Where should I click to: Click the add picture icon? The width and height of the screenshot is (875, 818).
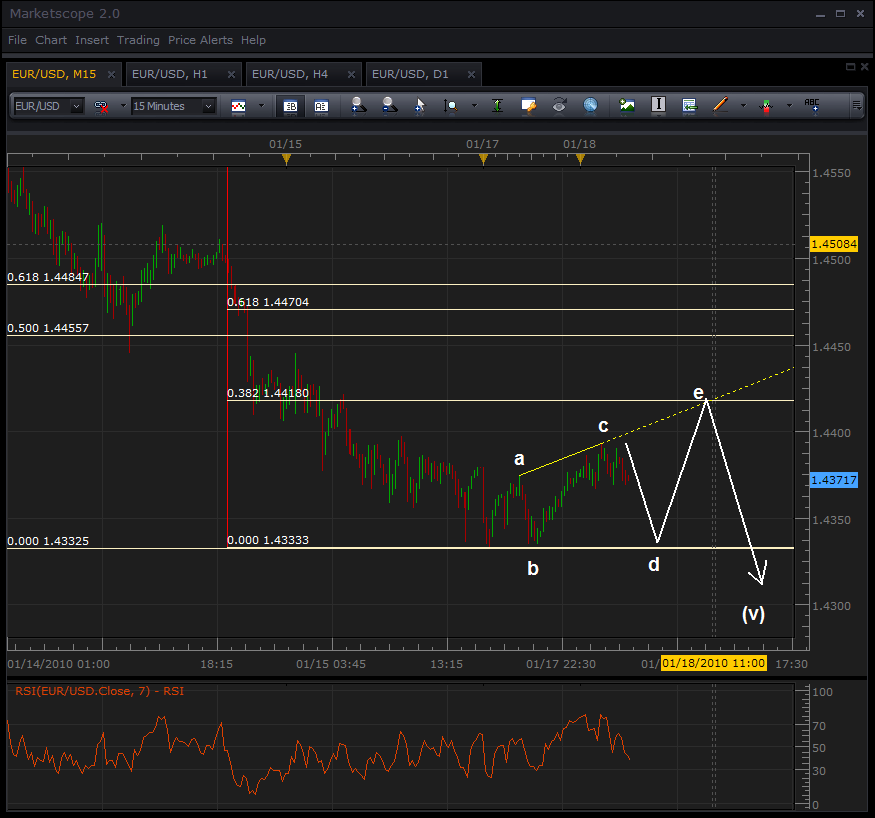pyautogui.click(x=627, y=105)
